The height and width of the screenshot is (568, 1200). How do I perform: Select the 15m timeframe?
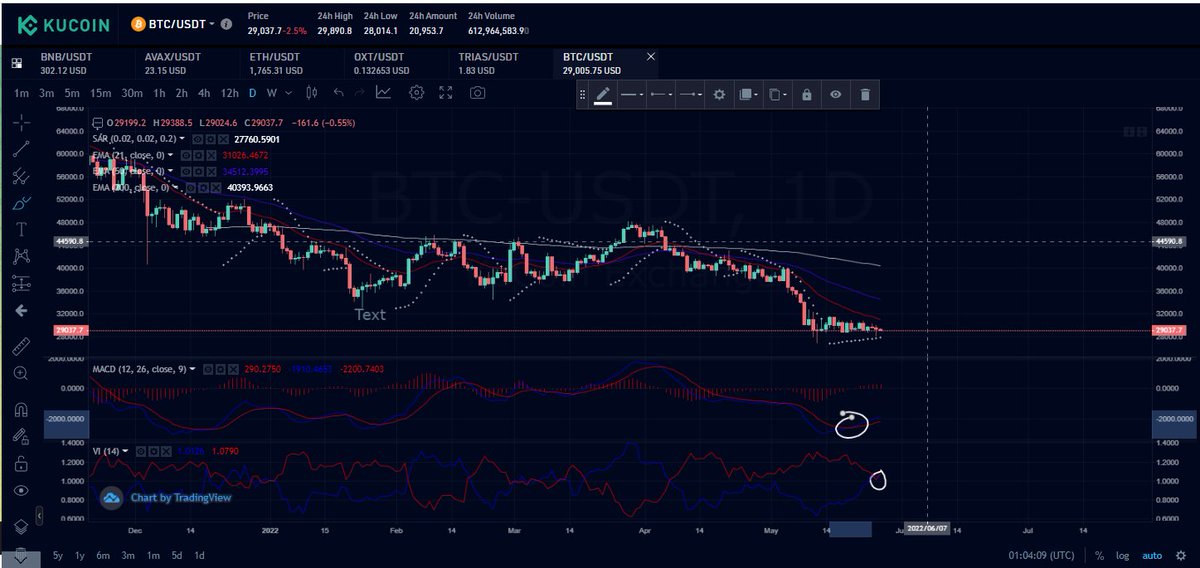100,93
